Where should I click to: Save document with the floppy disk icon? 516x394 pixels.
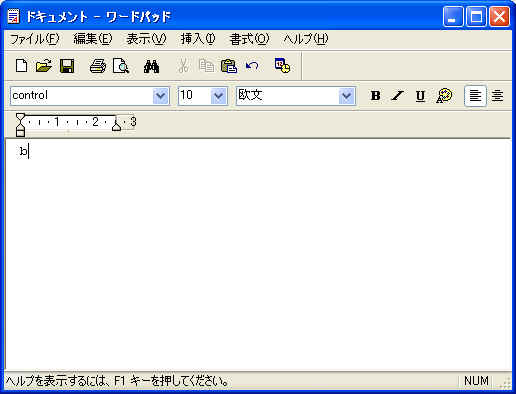[67, 66]
